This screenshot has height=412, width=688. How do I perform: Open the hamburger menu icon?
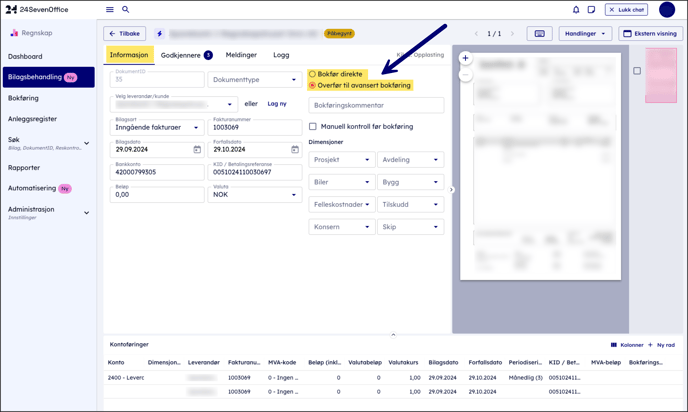(x=110, y=10)
